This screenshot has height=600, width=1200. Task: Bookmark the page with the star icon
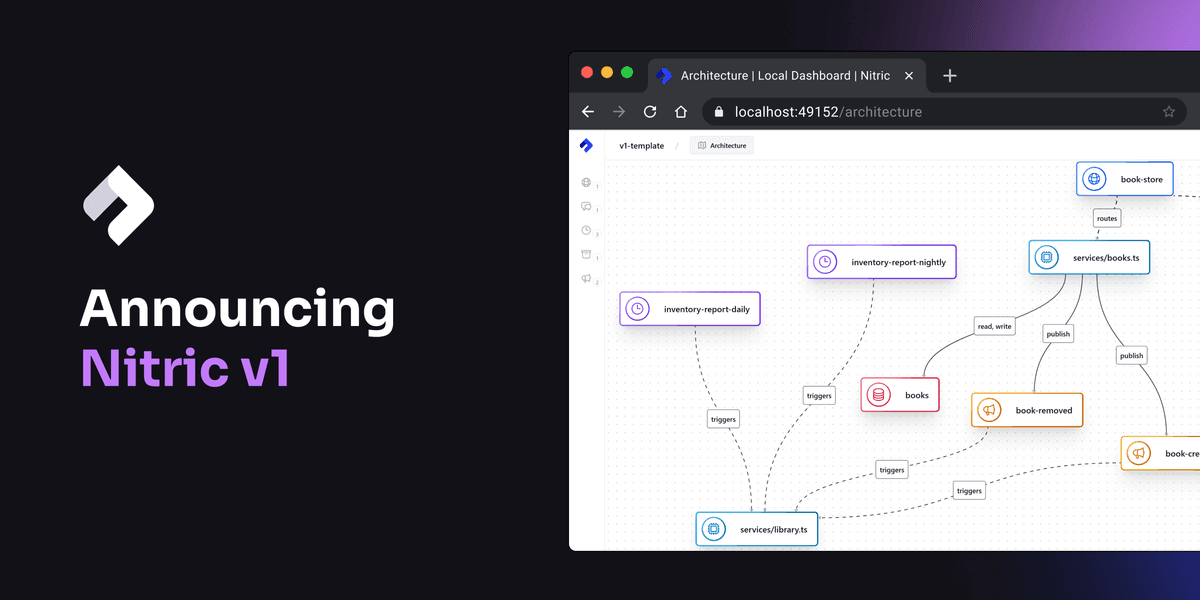(1168, 112)
